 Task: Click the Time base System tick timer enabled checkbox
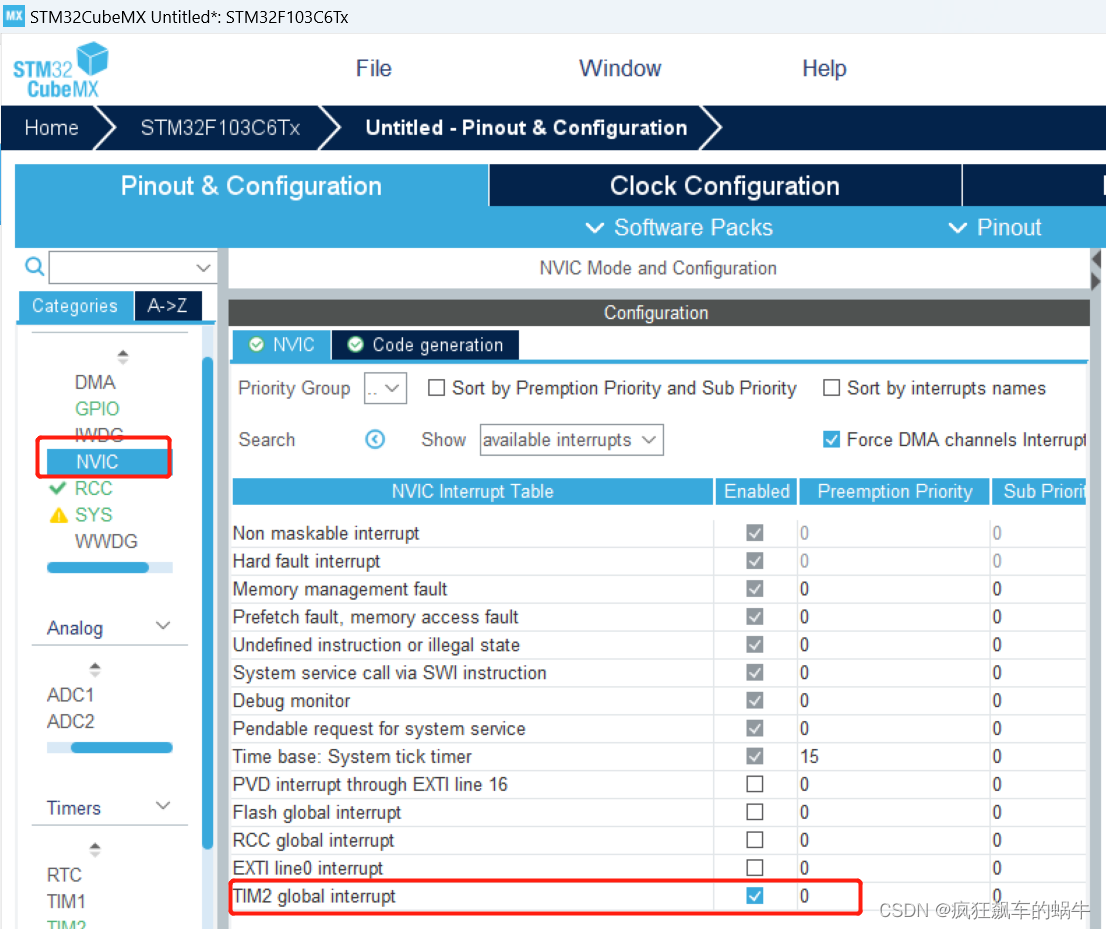pyautogui.click(x=755, y=756)
